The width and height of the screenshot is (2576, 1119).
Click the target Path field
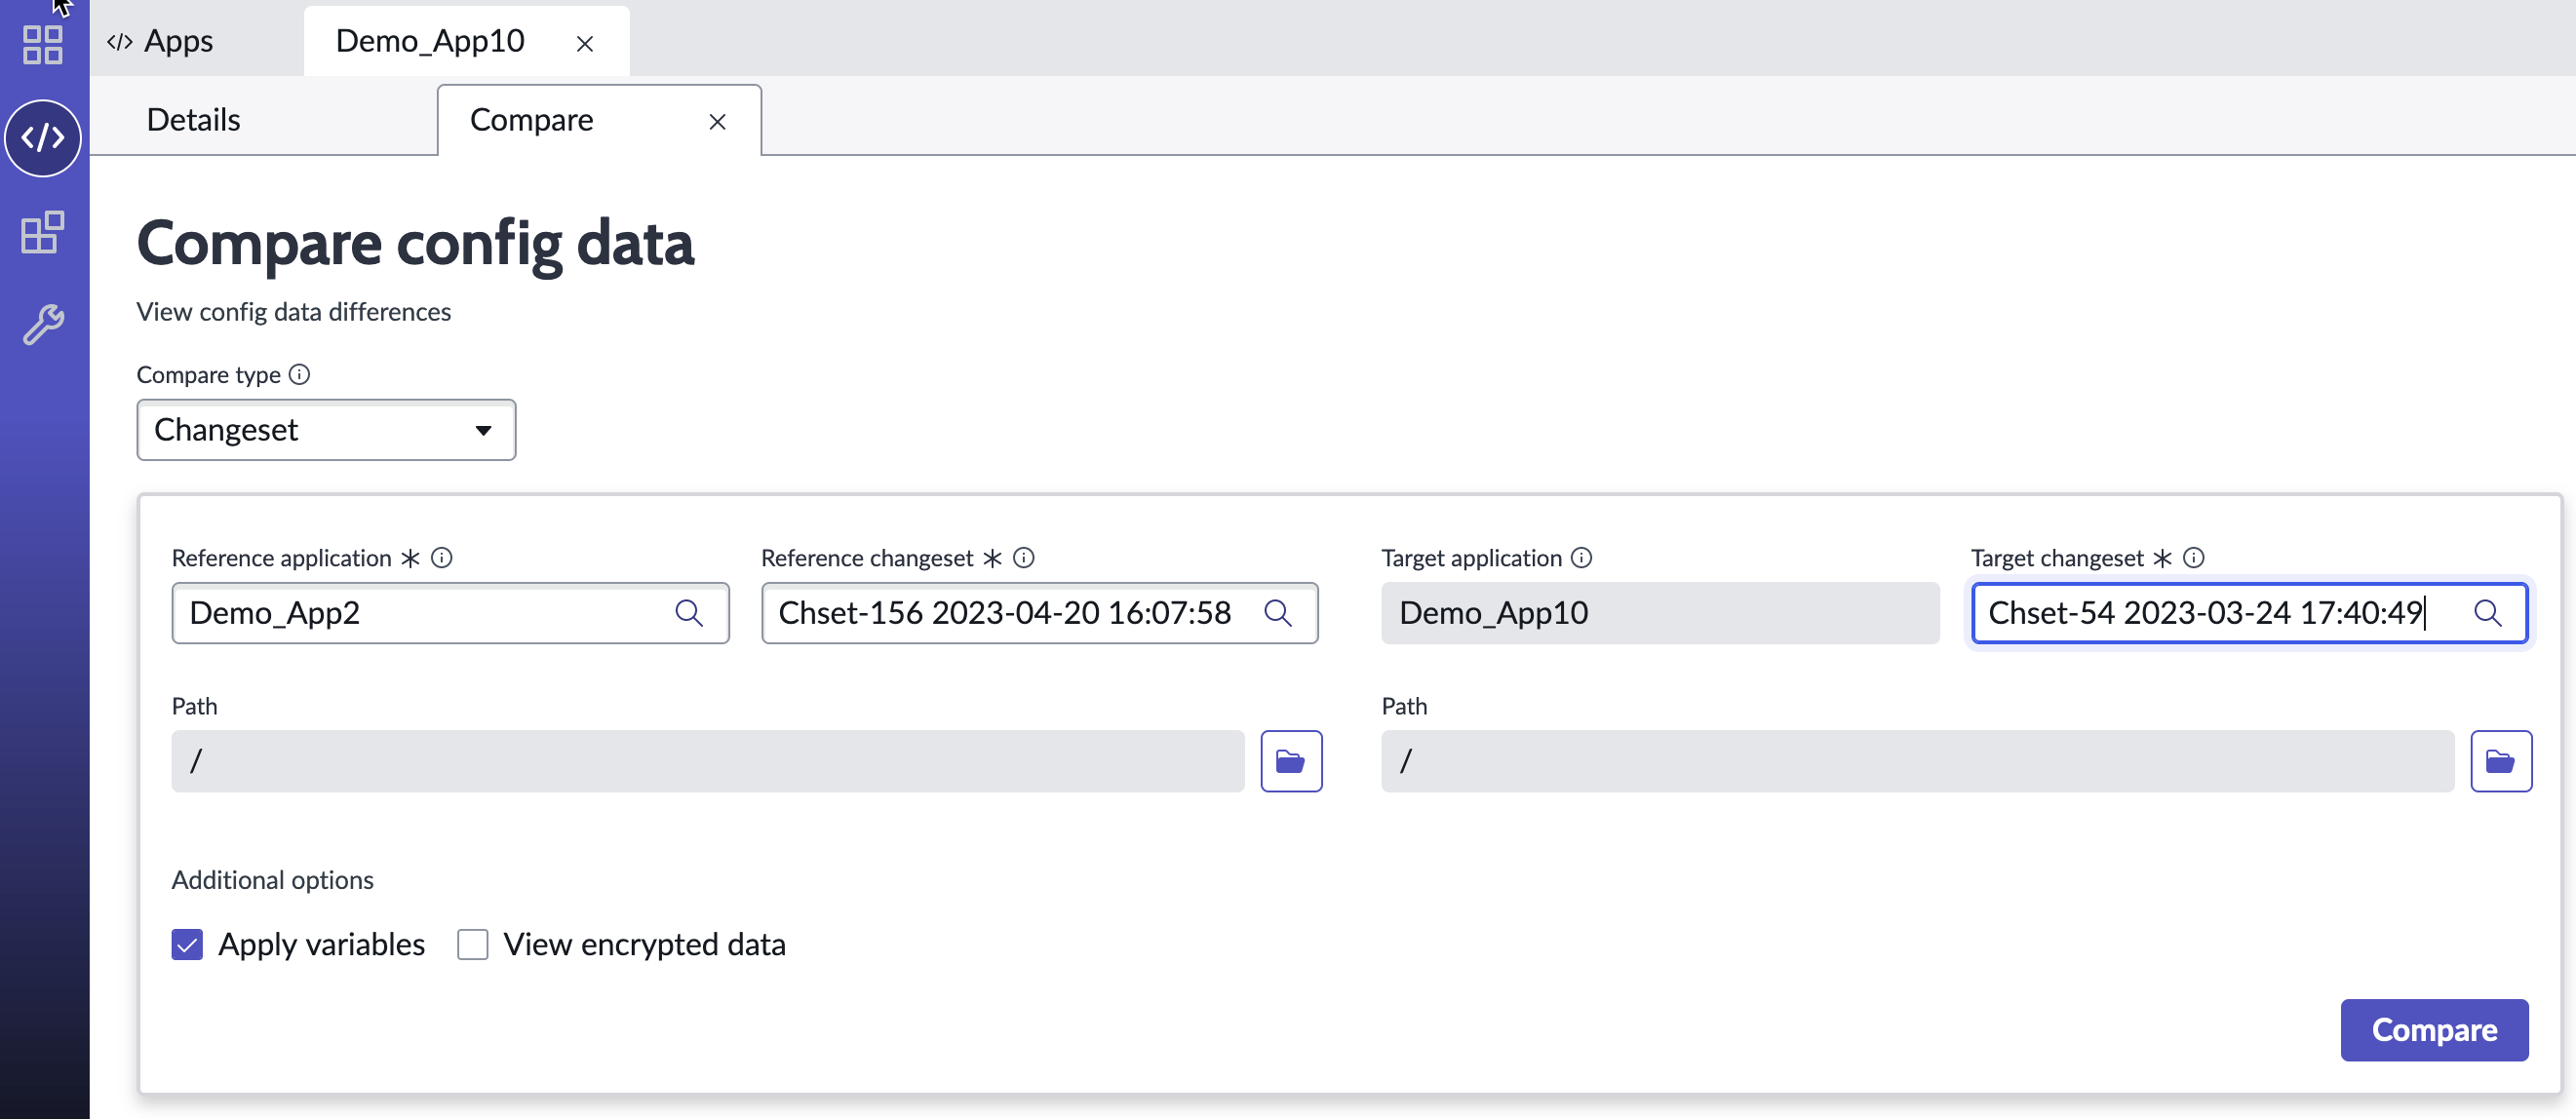pyautogui.click(x=1918, y=762)
